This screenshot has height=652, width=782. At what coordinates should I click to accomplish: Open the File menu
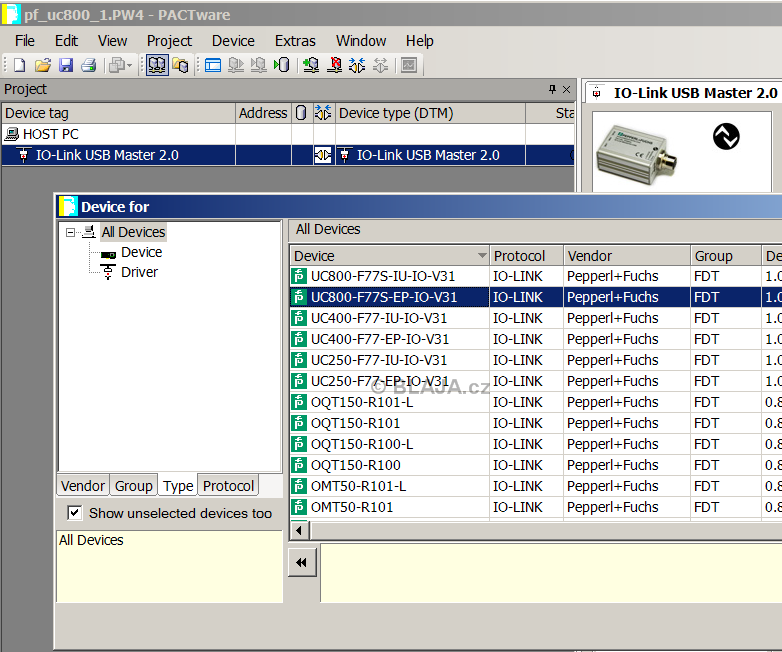pos(24,40)
